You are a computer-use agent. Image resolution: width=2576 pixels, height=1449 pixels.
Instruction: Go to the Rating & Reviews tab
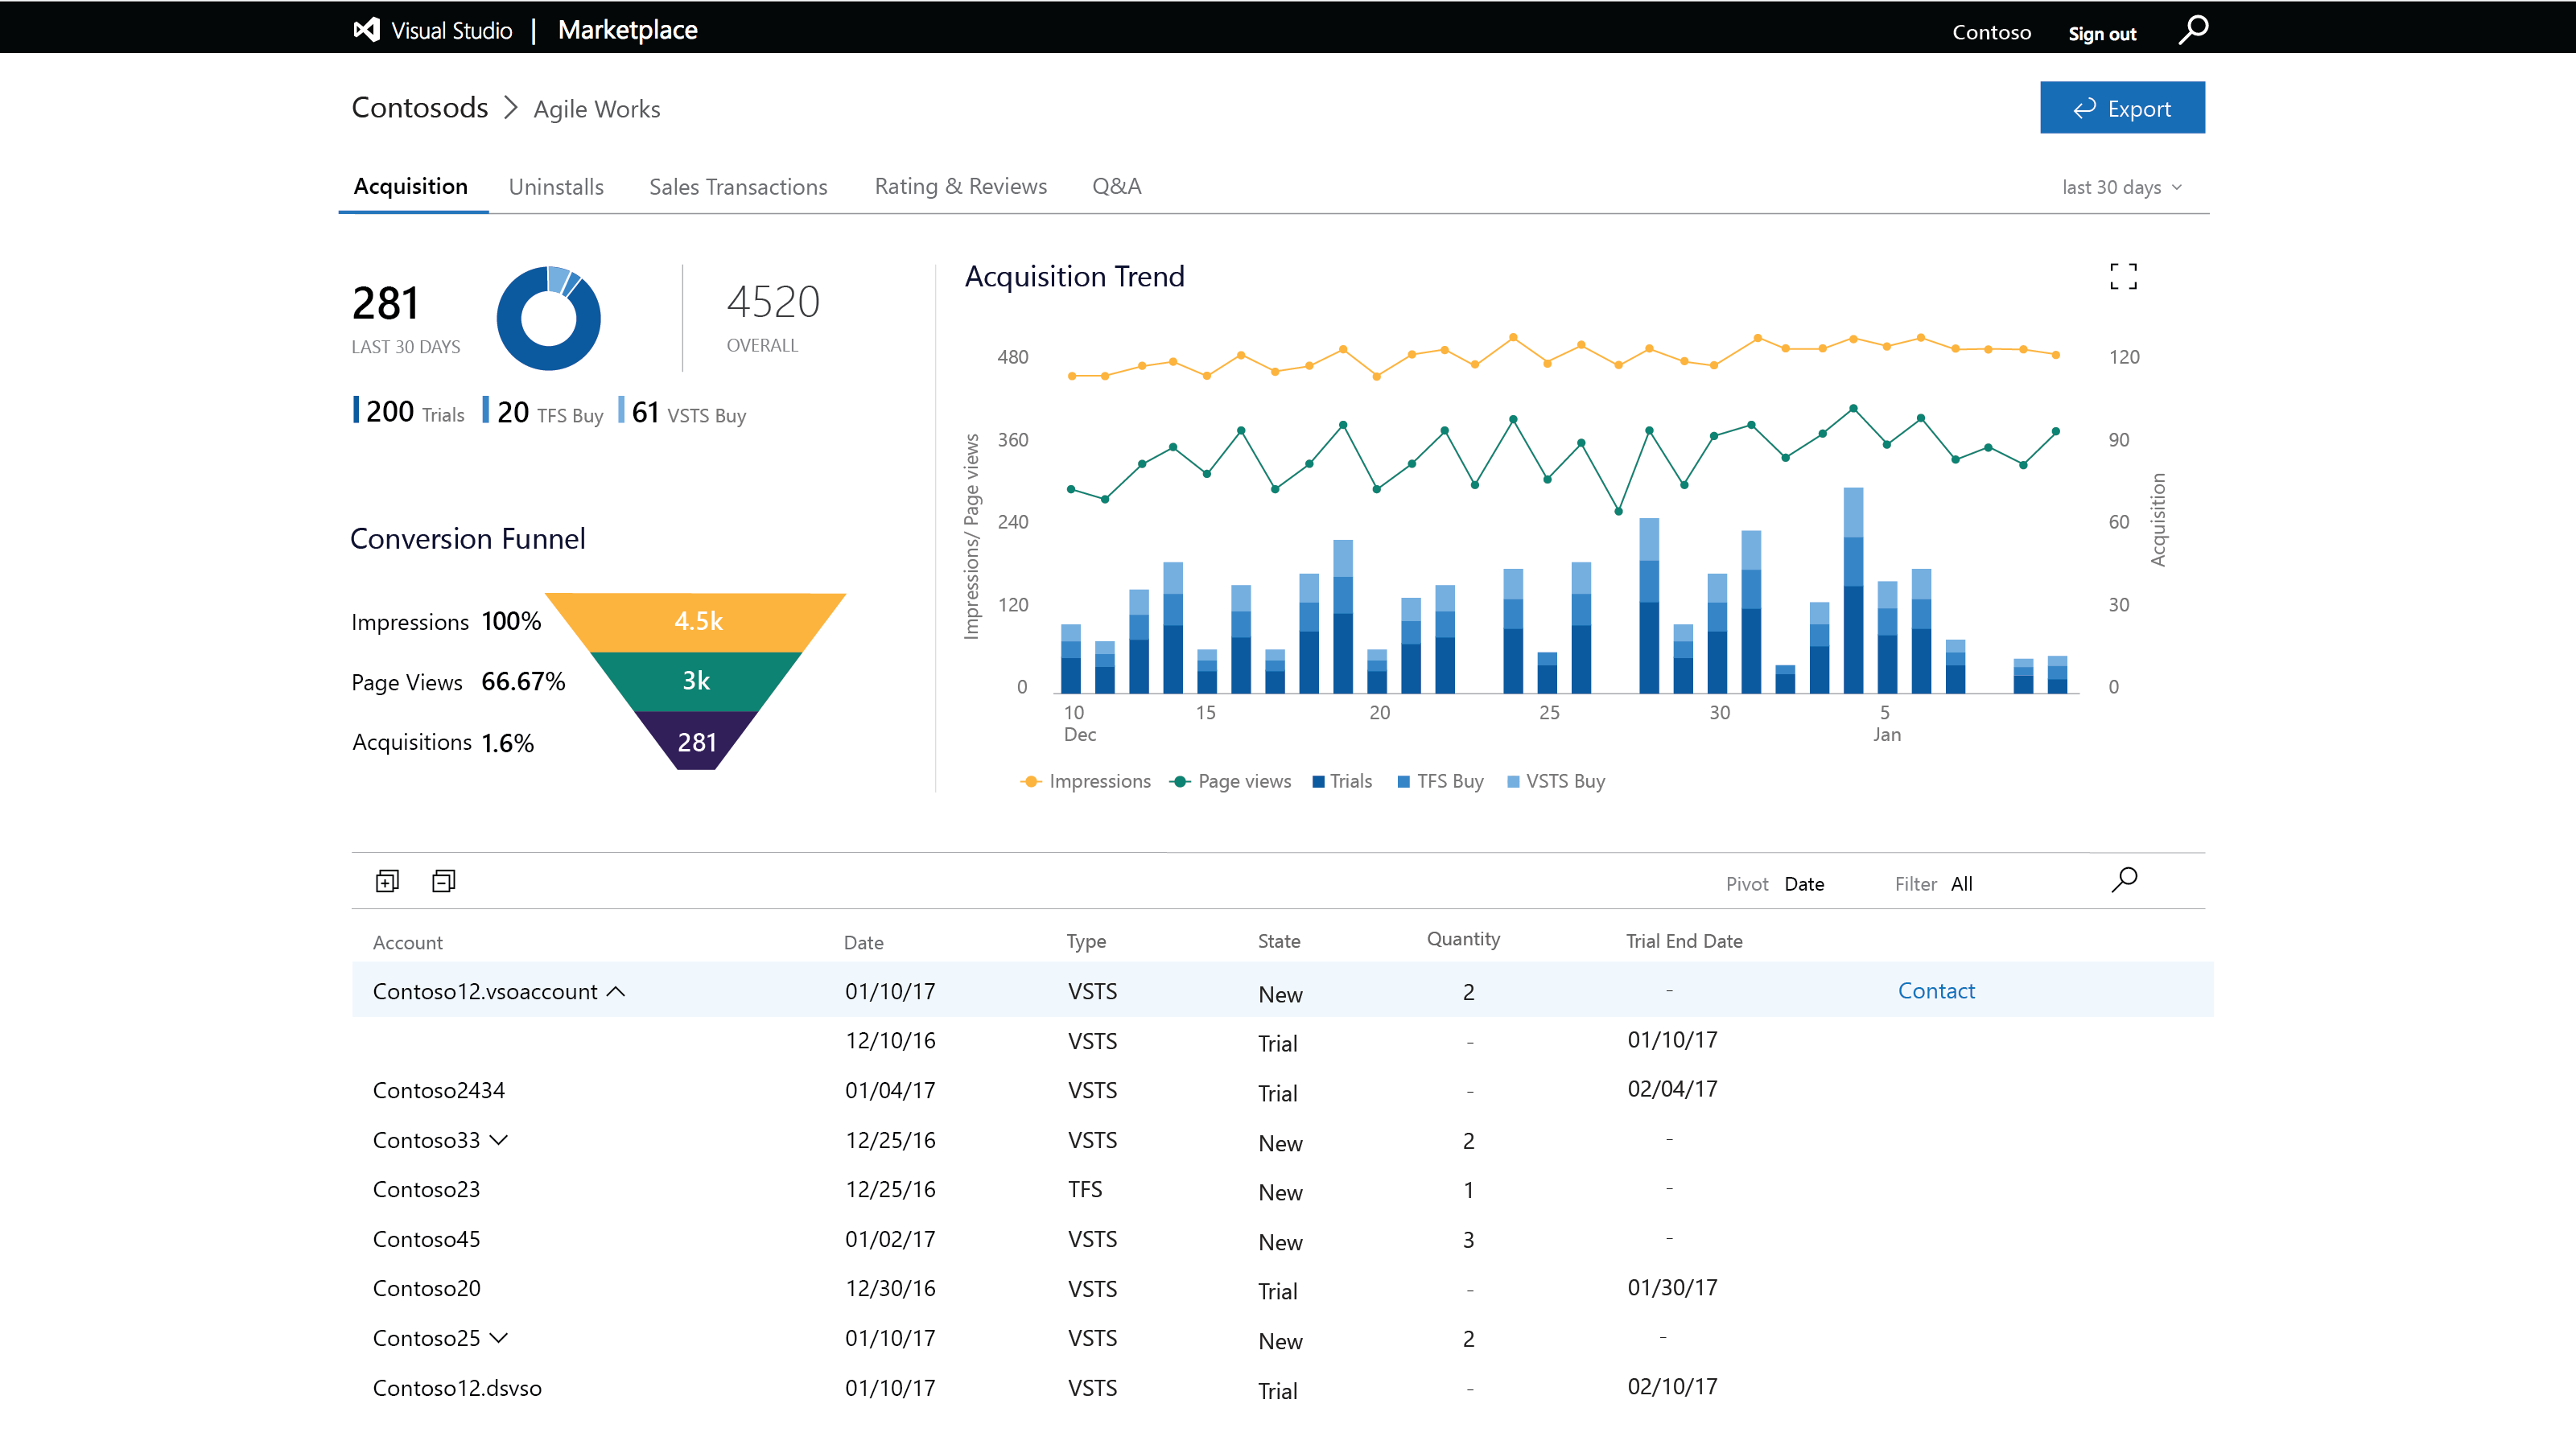961,187
